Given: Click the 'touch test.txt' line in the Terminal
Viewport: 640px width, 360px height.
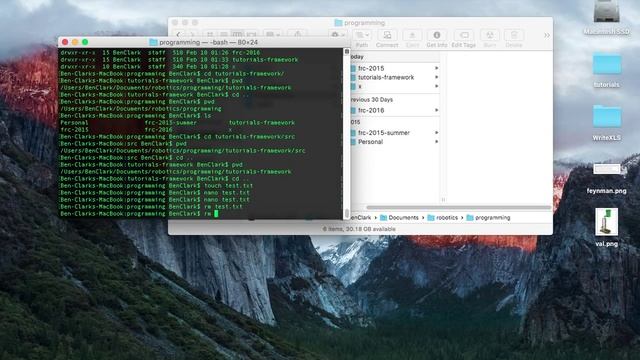Looking at the screenshot, I should click(x=156, y=186).
